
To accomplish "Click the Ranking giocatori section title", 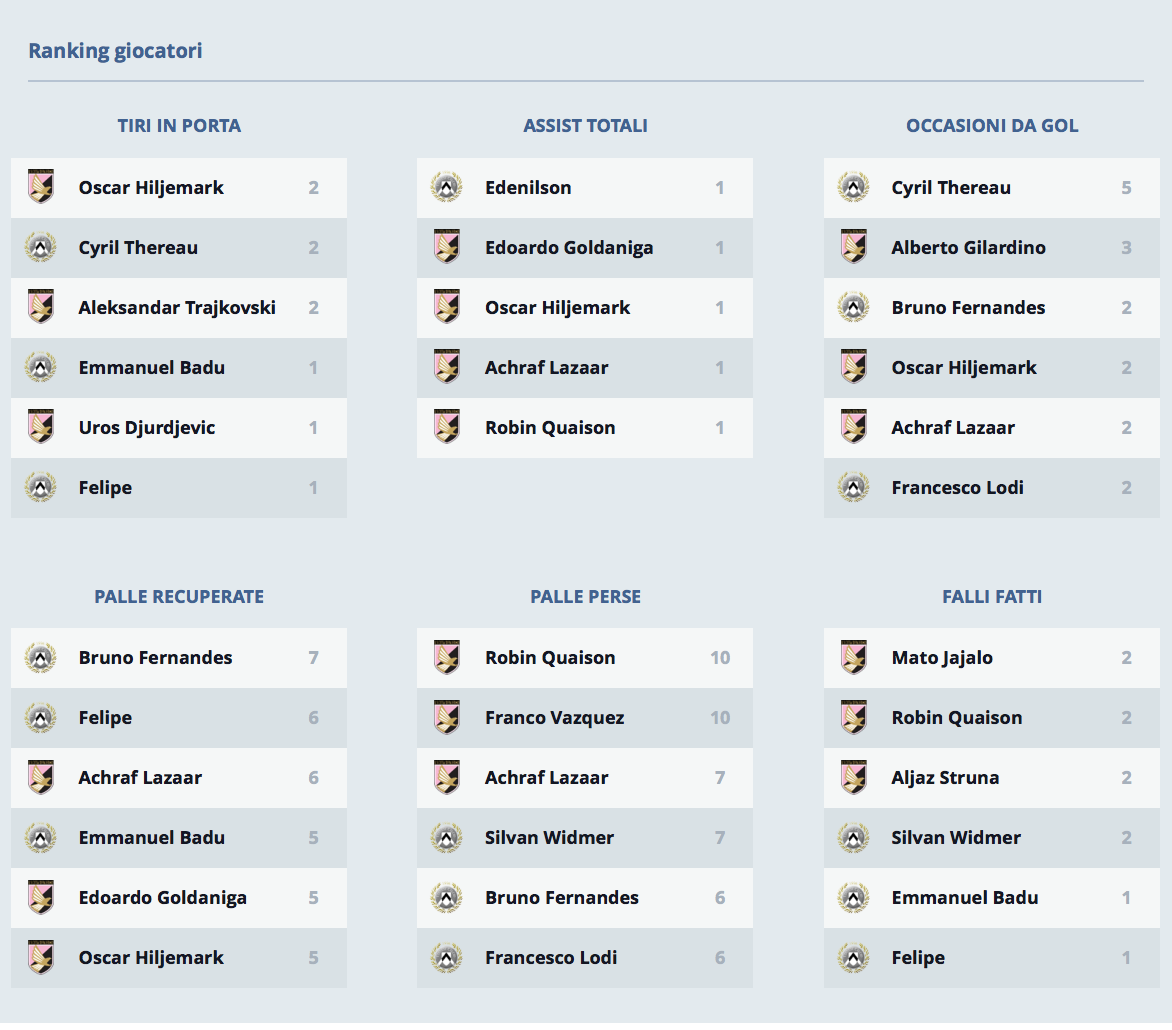I will point(115,51).
